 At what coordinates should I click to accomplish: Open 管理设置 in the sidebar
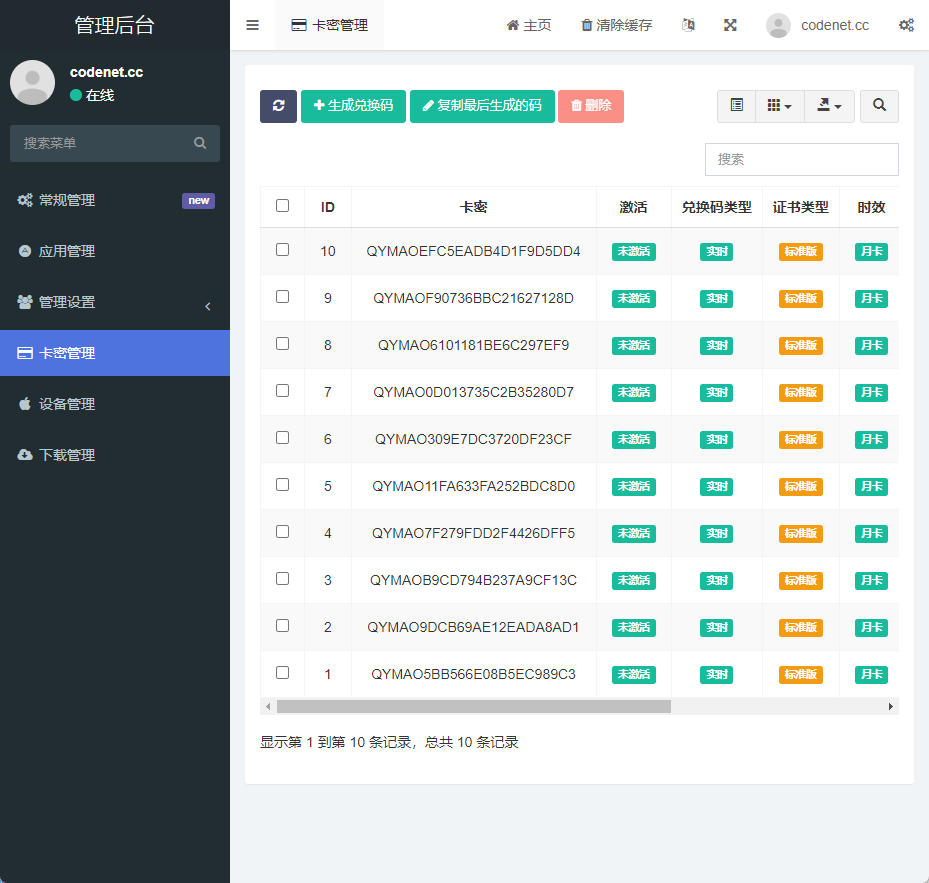pyautogui.click(x=115, y=302)
